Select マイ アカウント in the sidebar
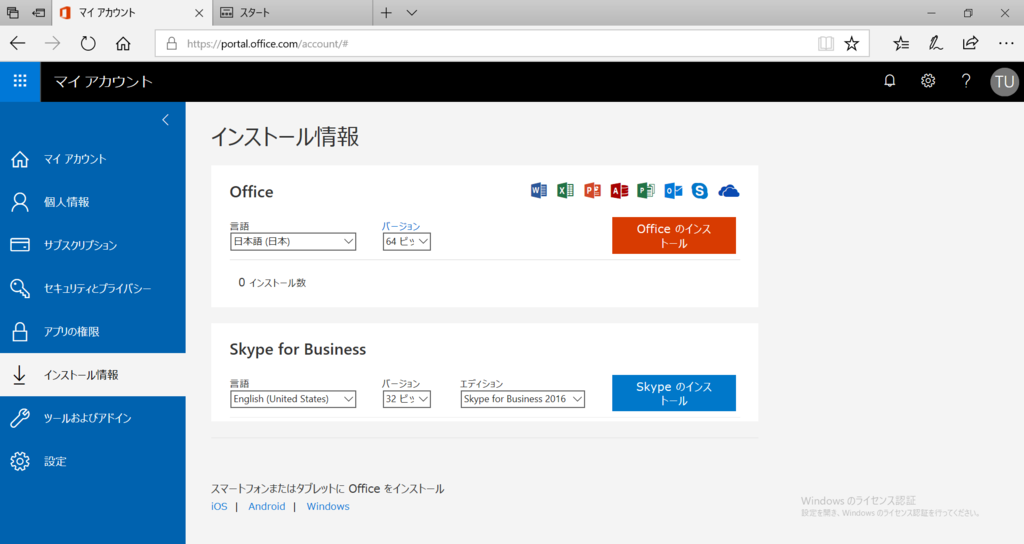 click(x=93, y=159)
